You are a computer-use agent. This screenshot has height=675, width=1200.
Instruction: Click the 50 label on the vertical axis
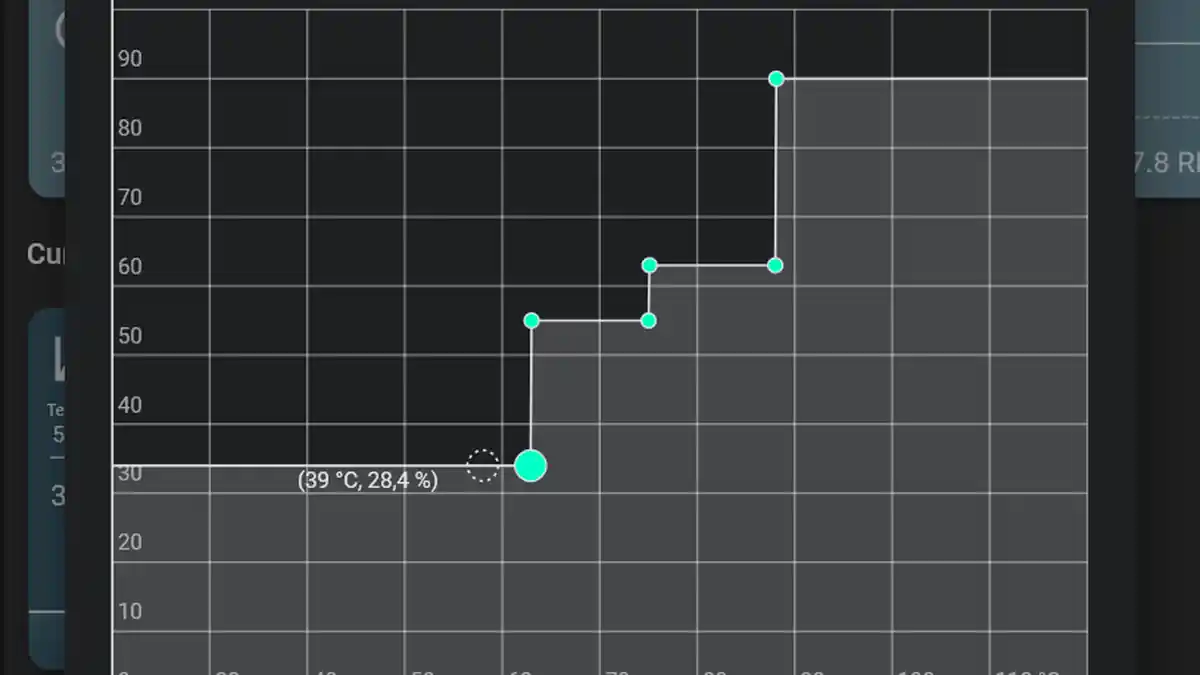pyautogui.click(x=130, y=336)
